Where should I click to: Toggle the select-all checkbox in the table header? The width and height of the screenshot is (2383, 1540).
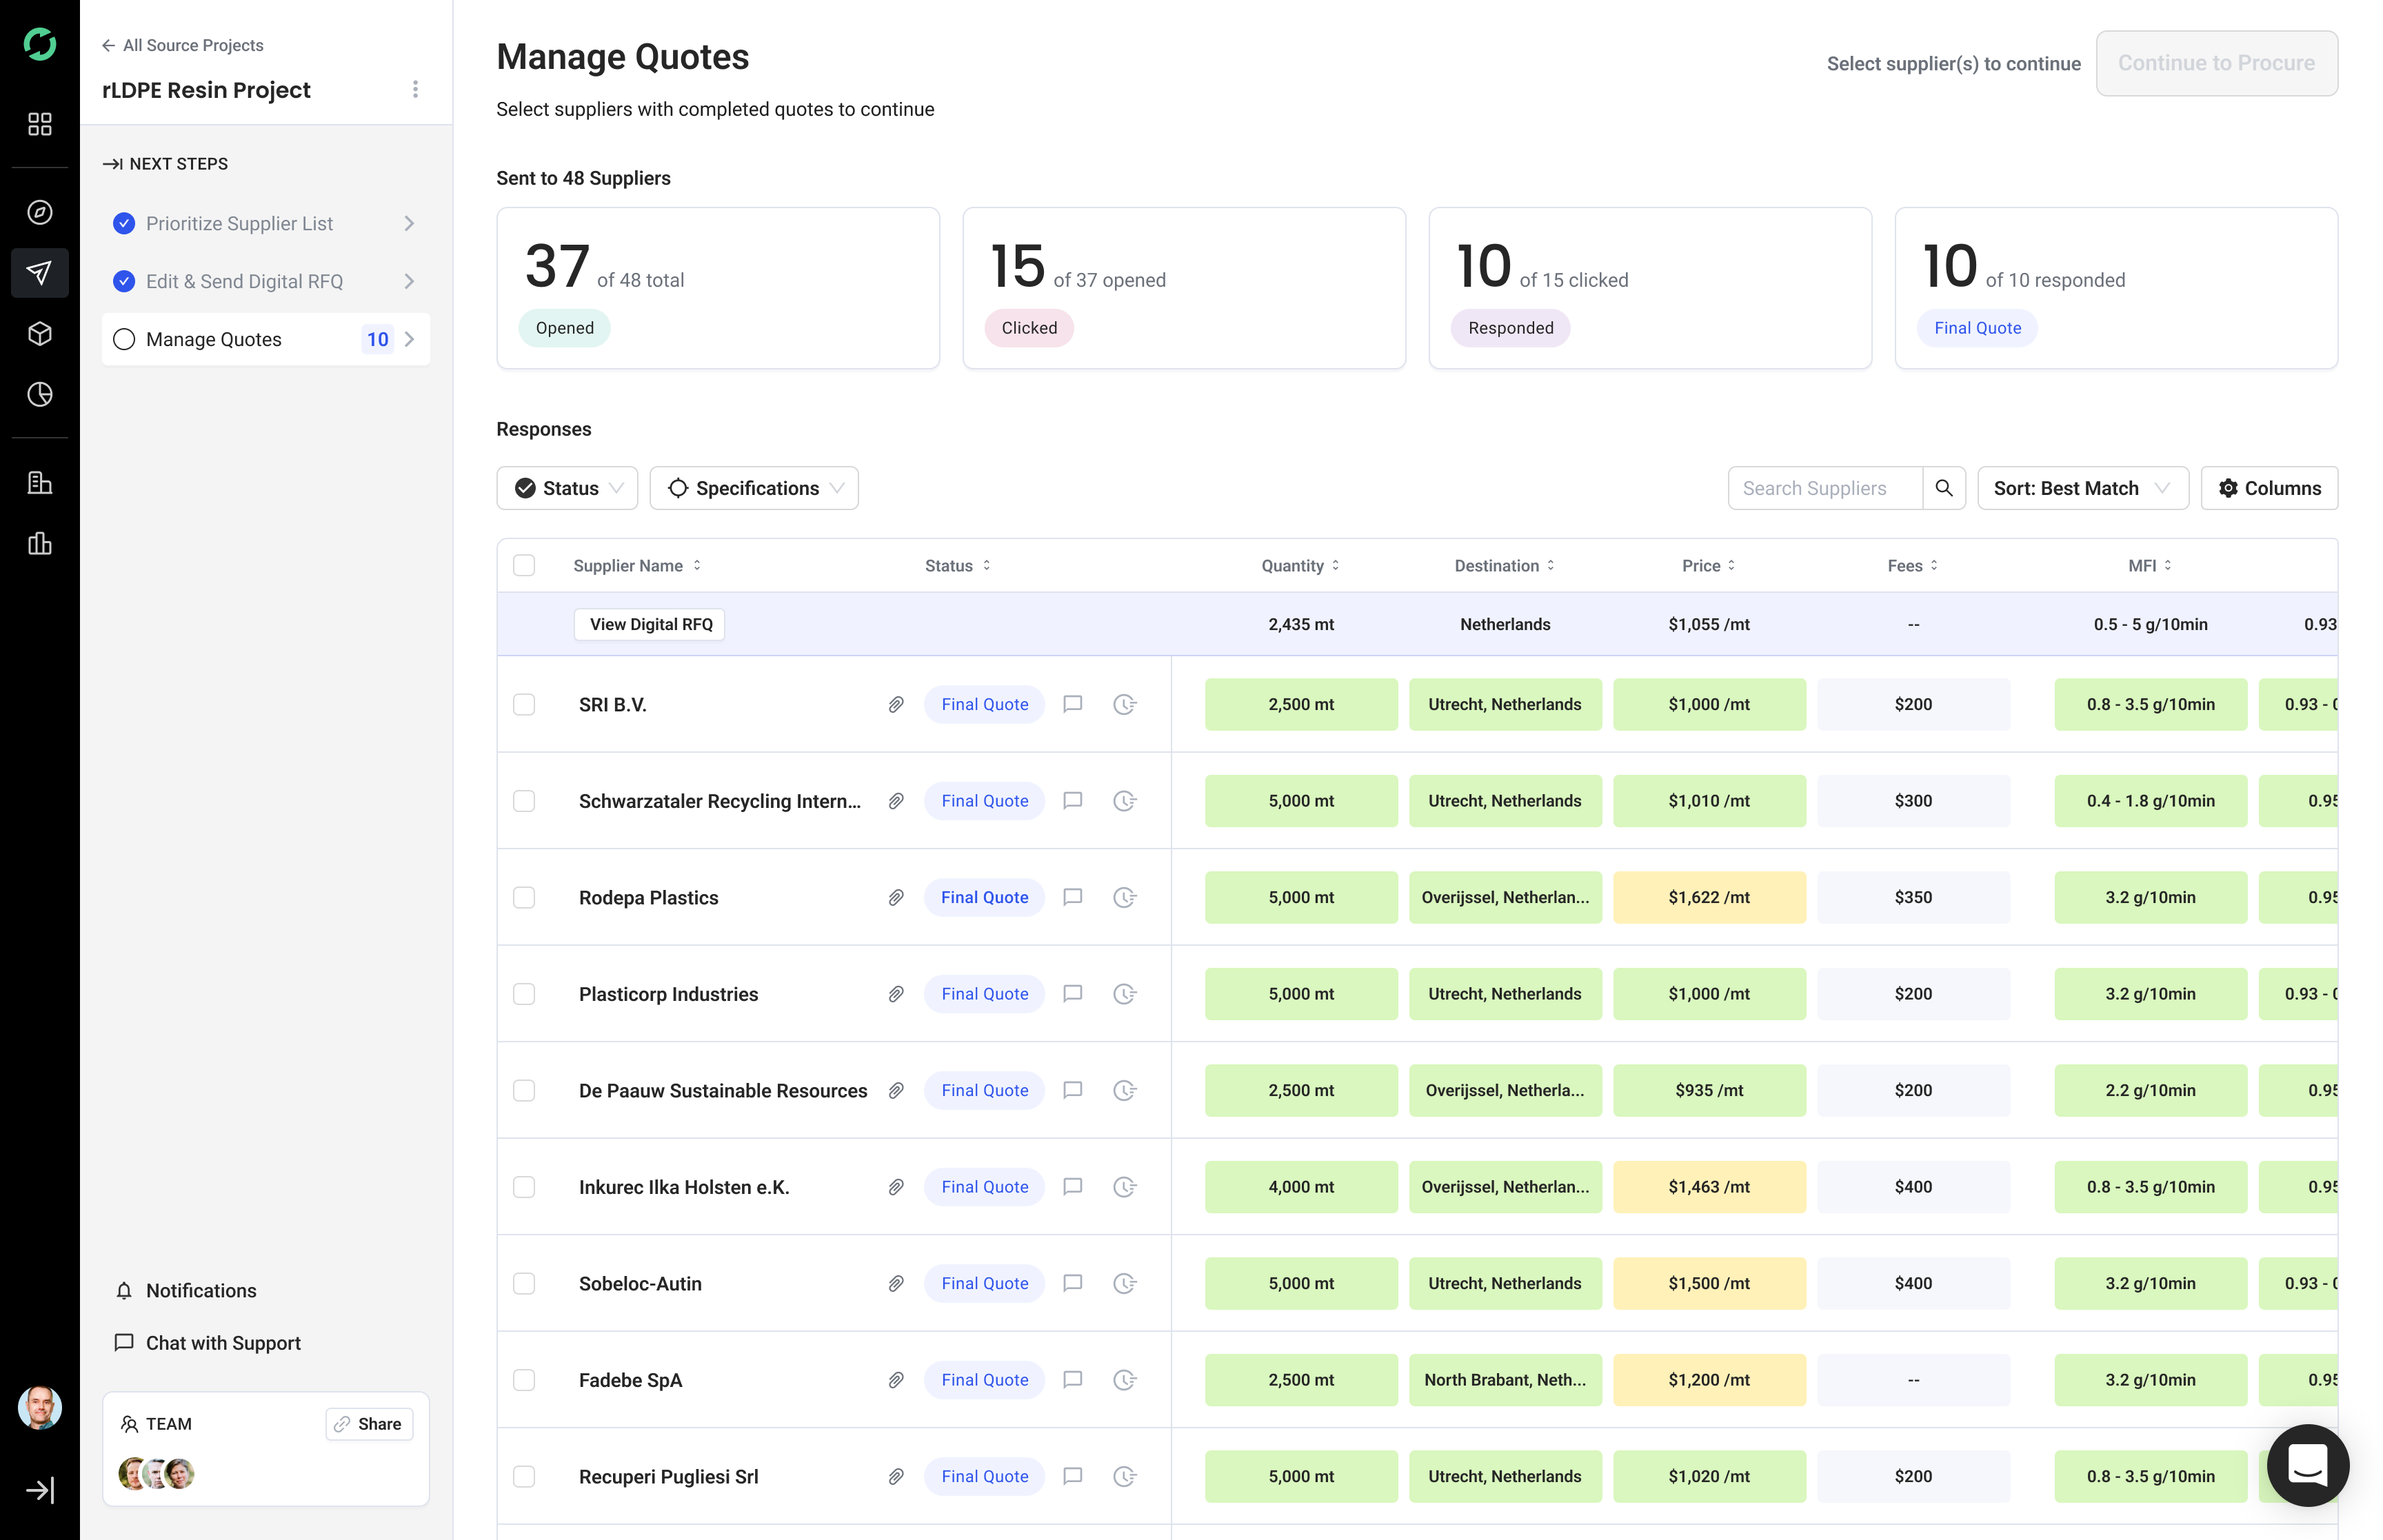pyautogui.click(x=524, y=565)
